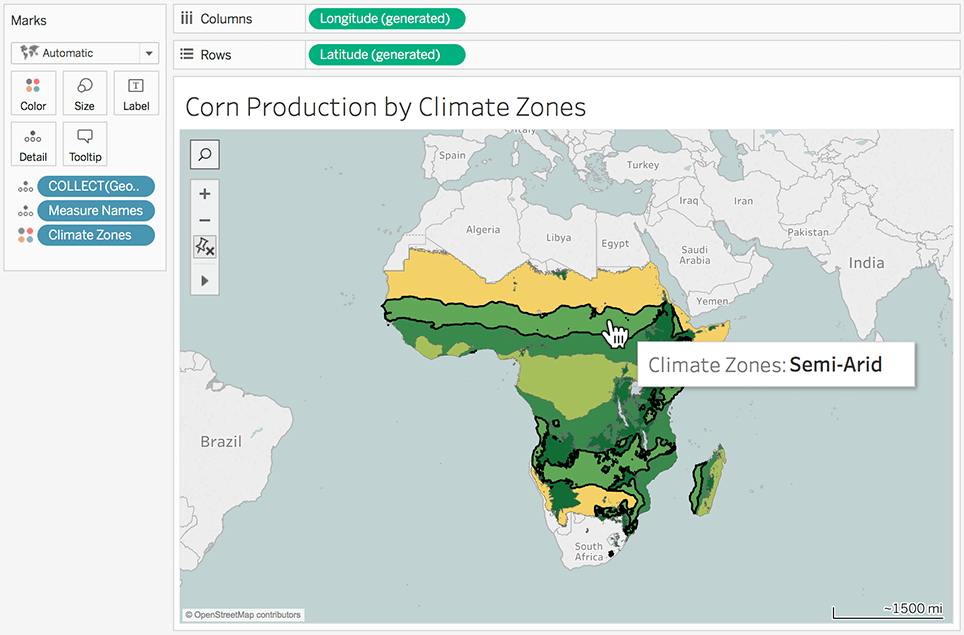The height and width of the screenshot is (635, 964).
Task: Open the Detail marks card
Action: click(33, 145)
